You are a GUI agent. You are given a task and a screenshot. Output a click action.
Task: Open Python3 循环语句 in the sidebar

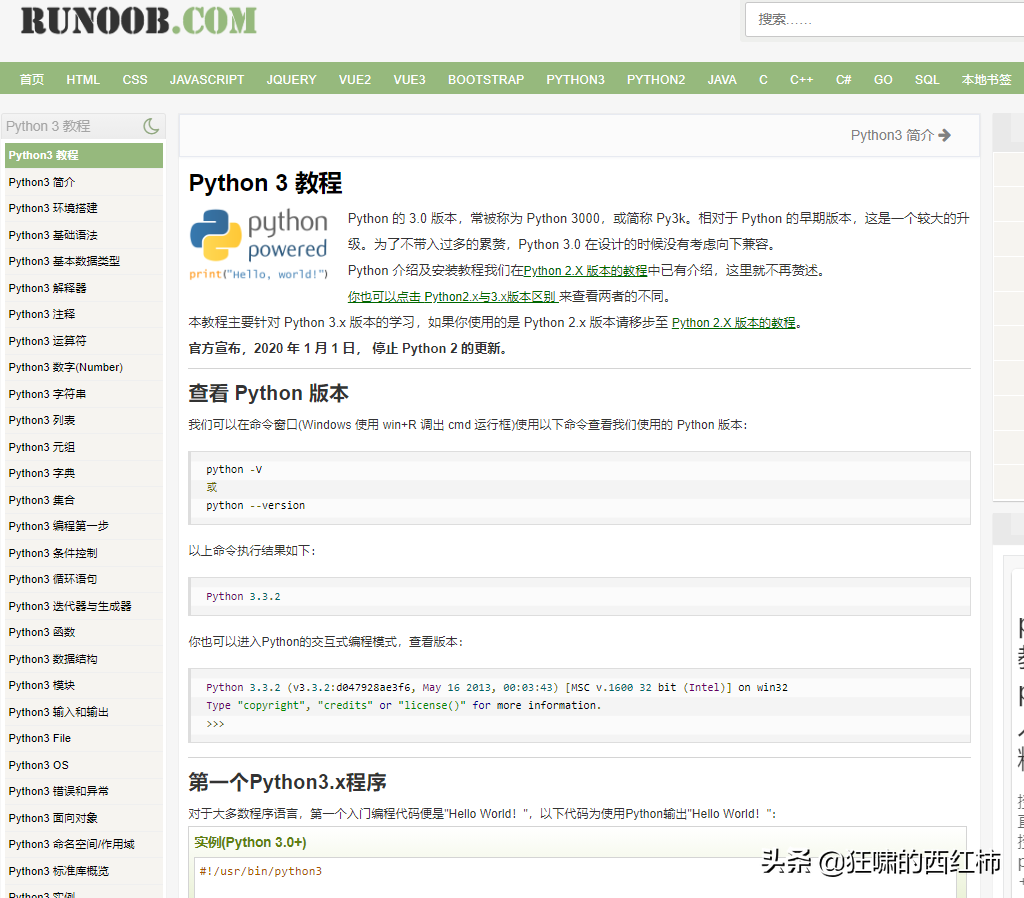tap(84, 579)
